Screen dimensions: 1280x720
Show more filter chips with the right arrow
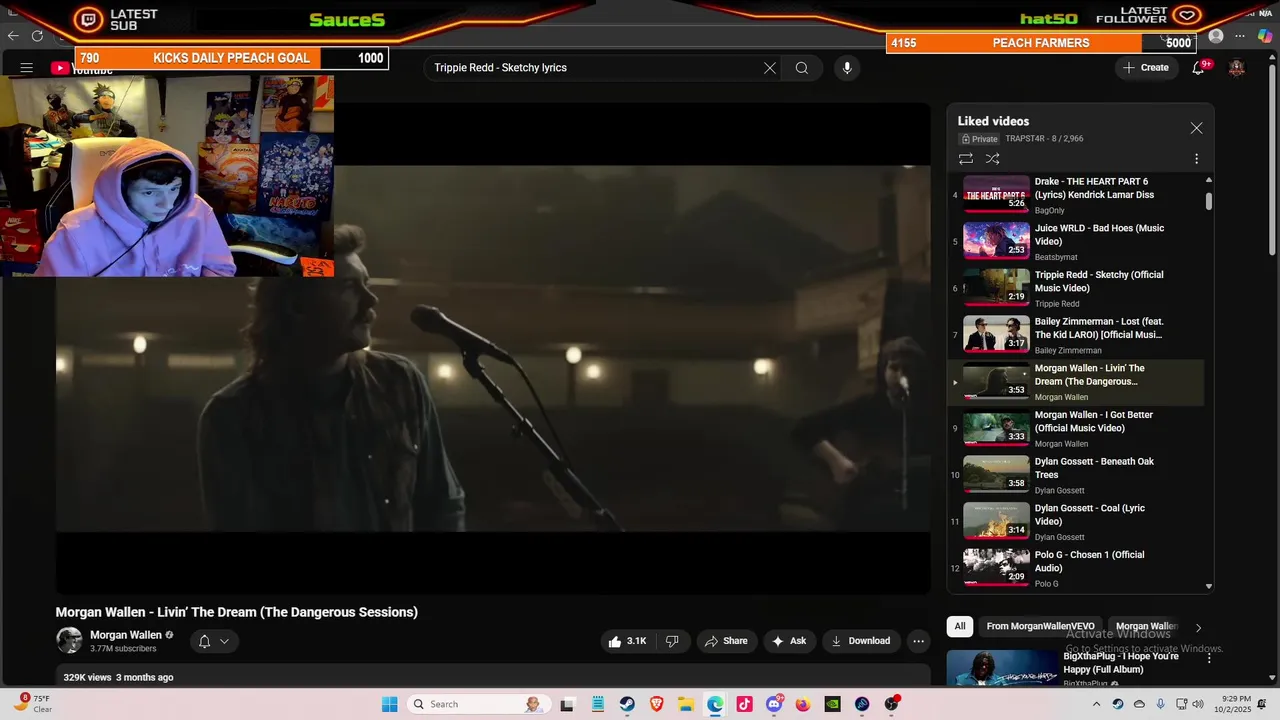pyautogui.click(x=1198, y=627)
